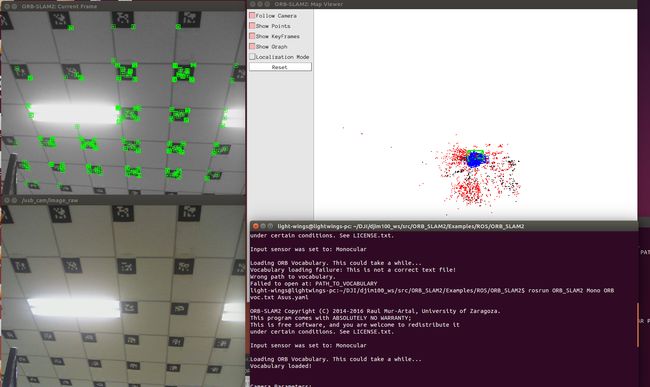Click the rosrun ORB_SLAM2 Mono command text
This screenshot has width=650, height=387.
tap(571, 290)
